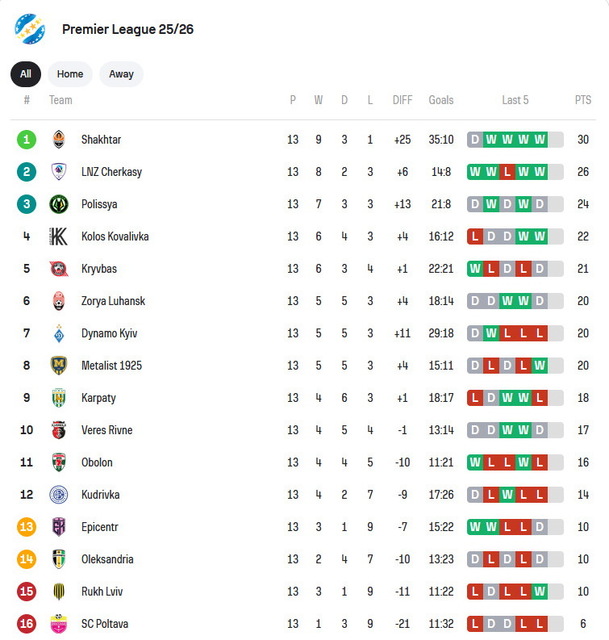This screenshot has height=640, width=609.
Task: Click the Shakhtar club crest
Action: pos(58,140)
